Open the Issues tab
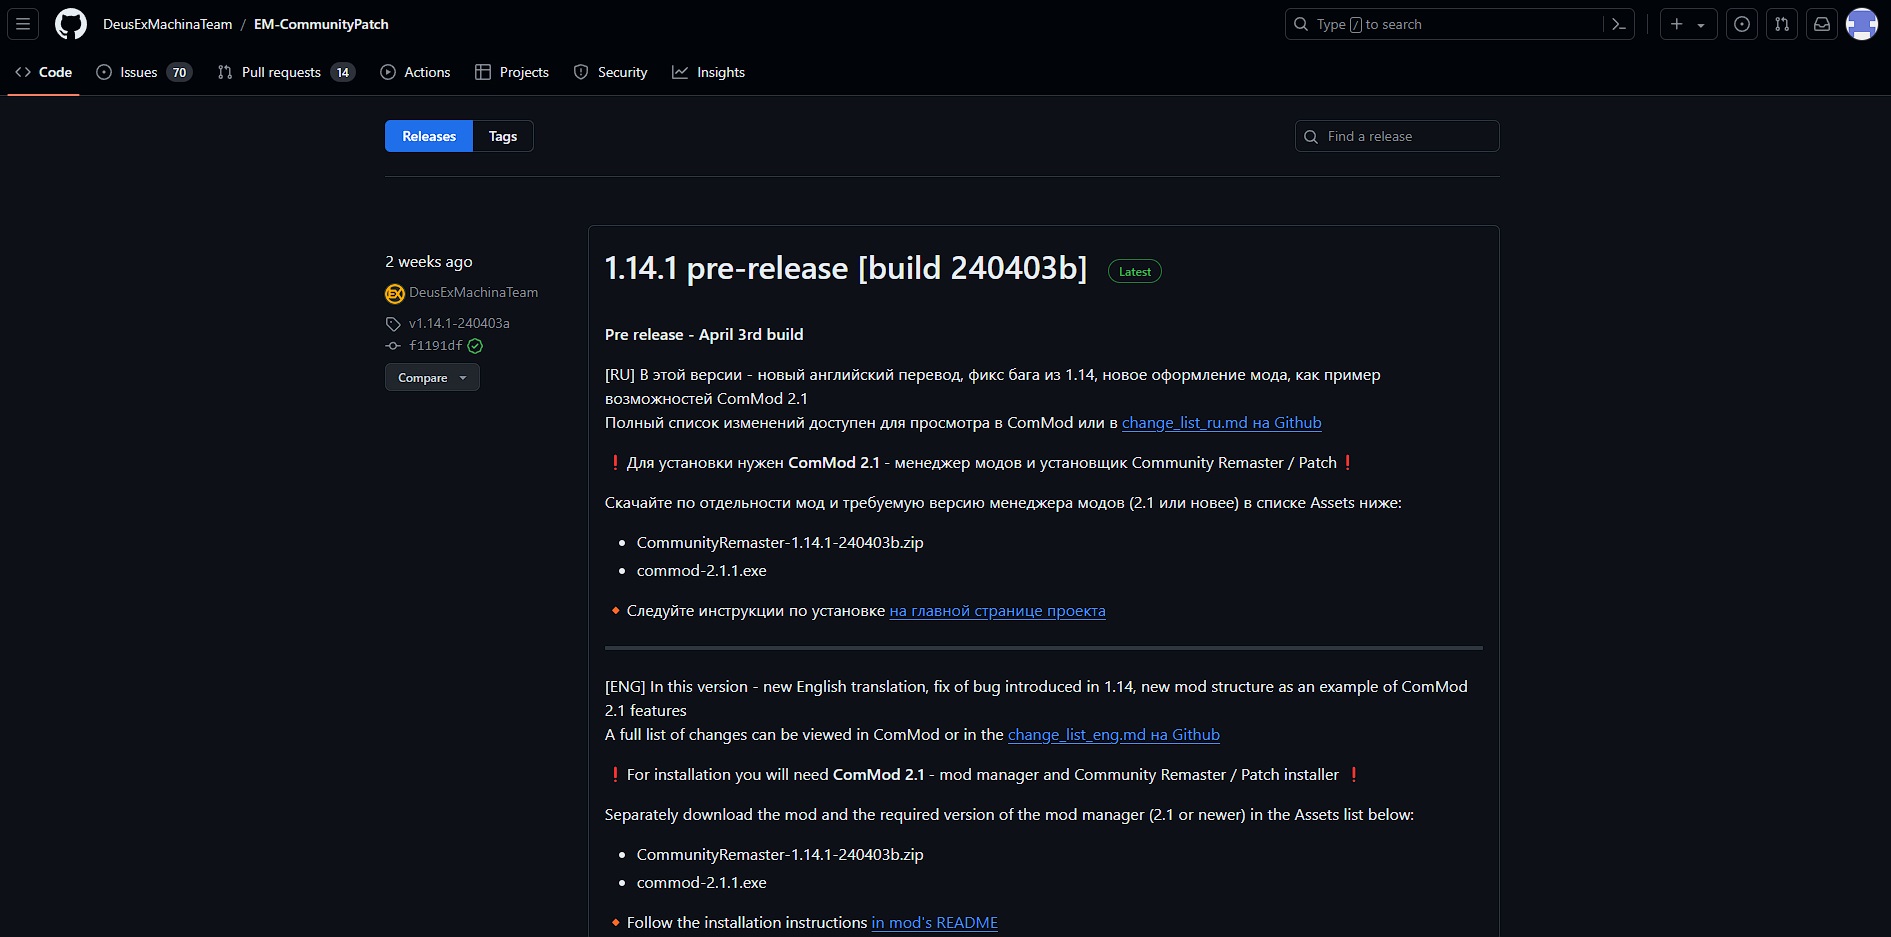 144,72
